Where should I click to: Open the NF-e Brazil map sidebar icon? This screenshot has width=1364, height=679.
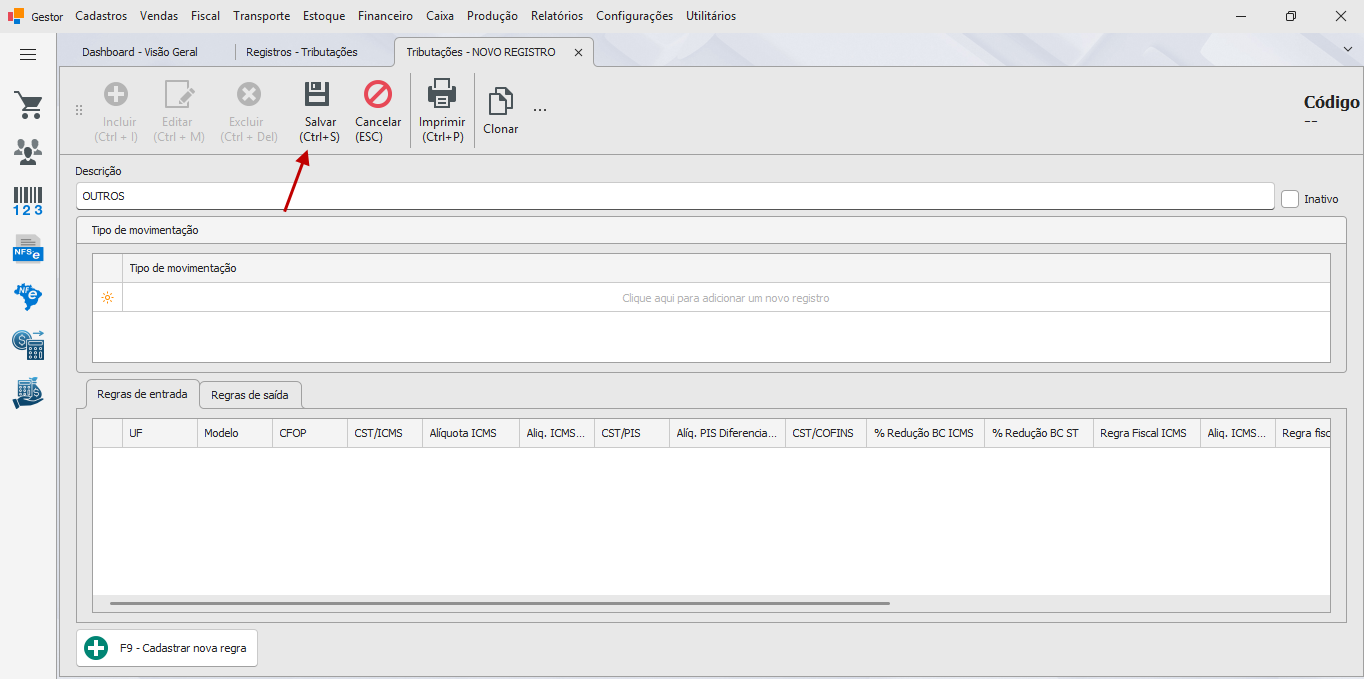click(x=28, y=296)
